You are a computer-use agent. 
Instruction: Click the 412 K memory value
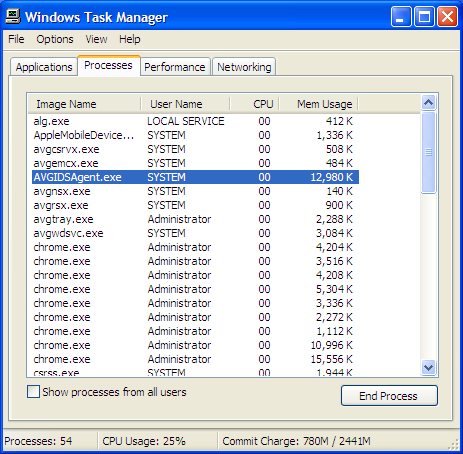(339, 121)
